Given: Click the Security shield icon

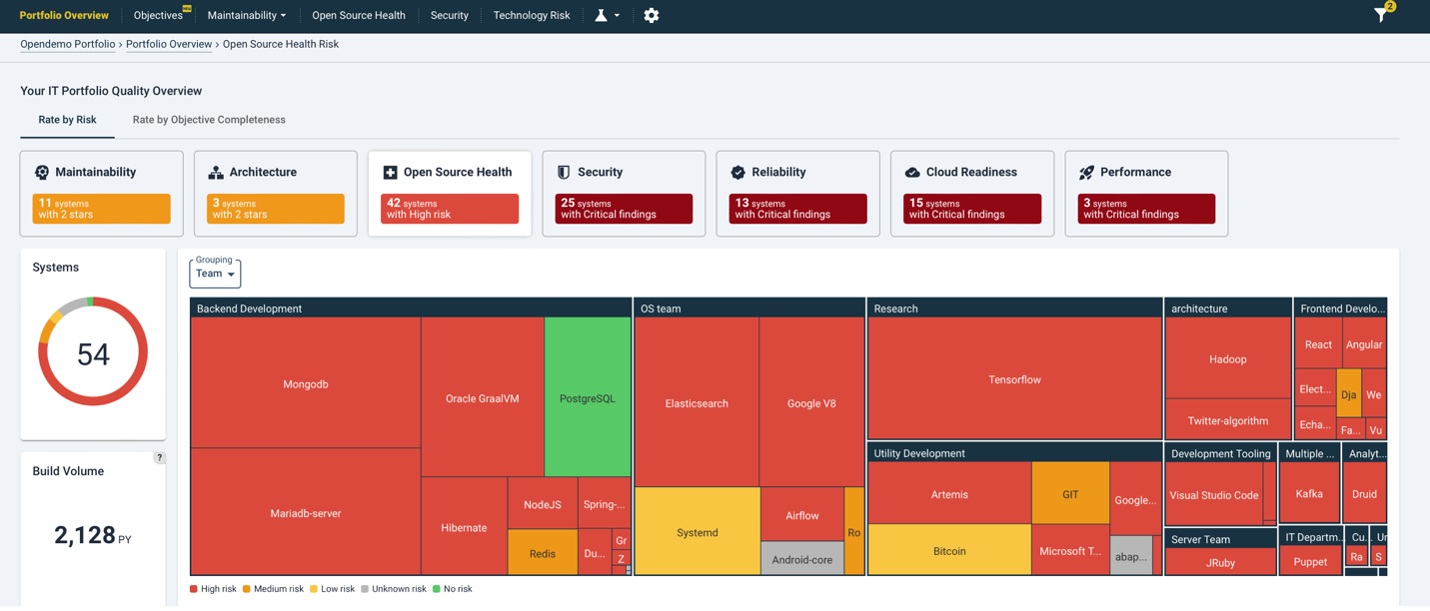Looking at the screenshot, I should [564, 172].
